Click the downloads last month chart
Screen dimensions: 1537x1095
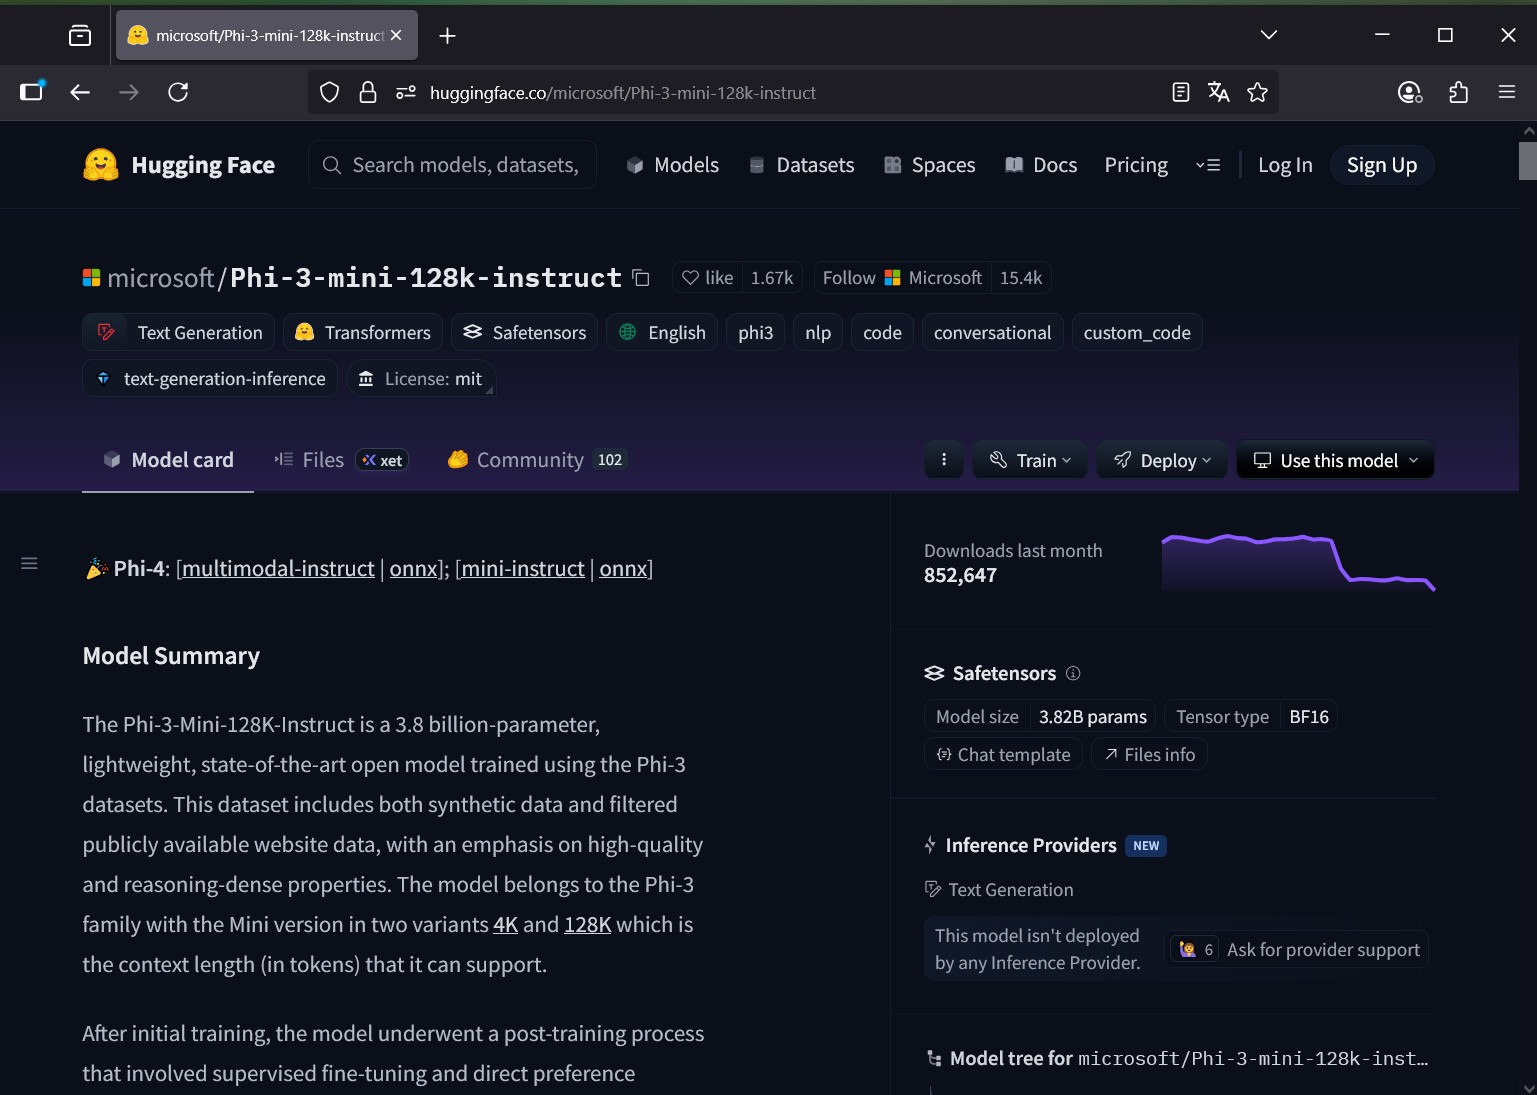coord(1298,562)
